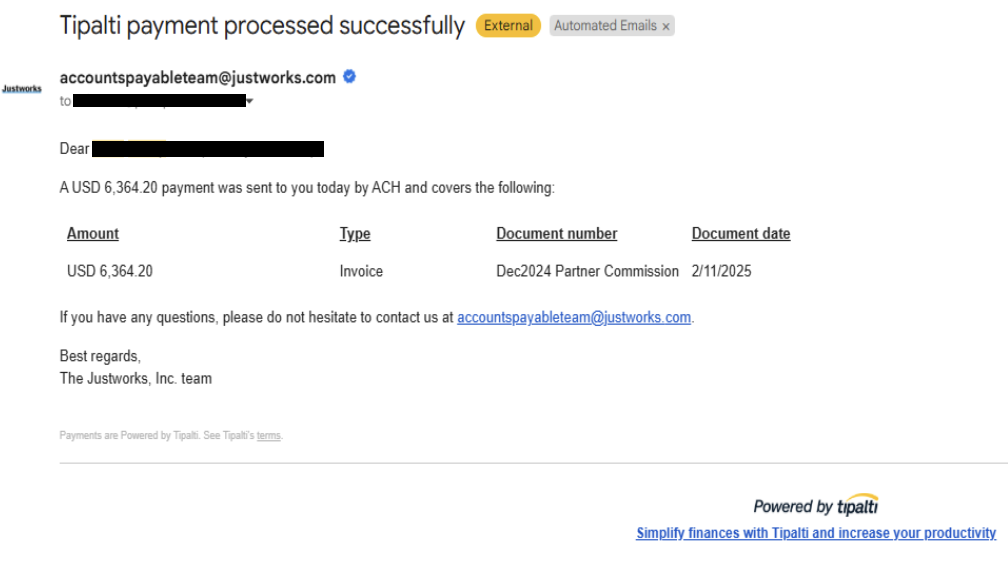Click the Invoice type cell

point(361,271)
